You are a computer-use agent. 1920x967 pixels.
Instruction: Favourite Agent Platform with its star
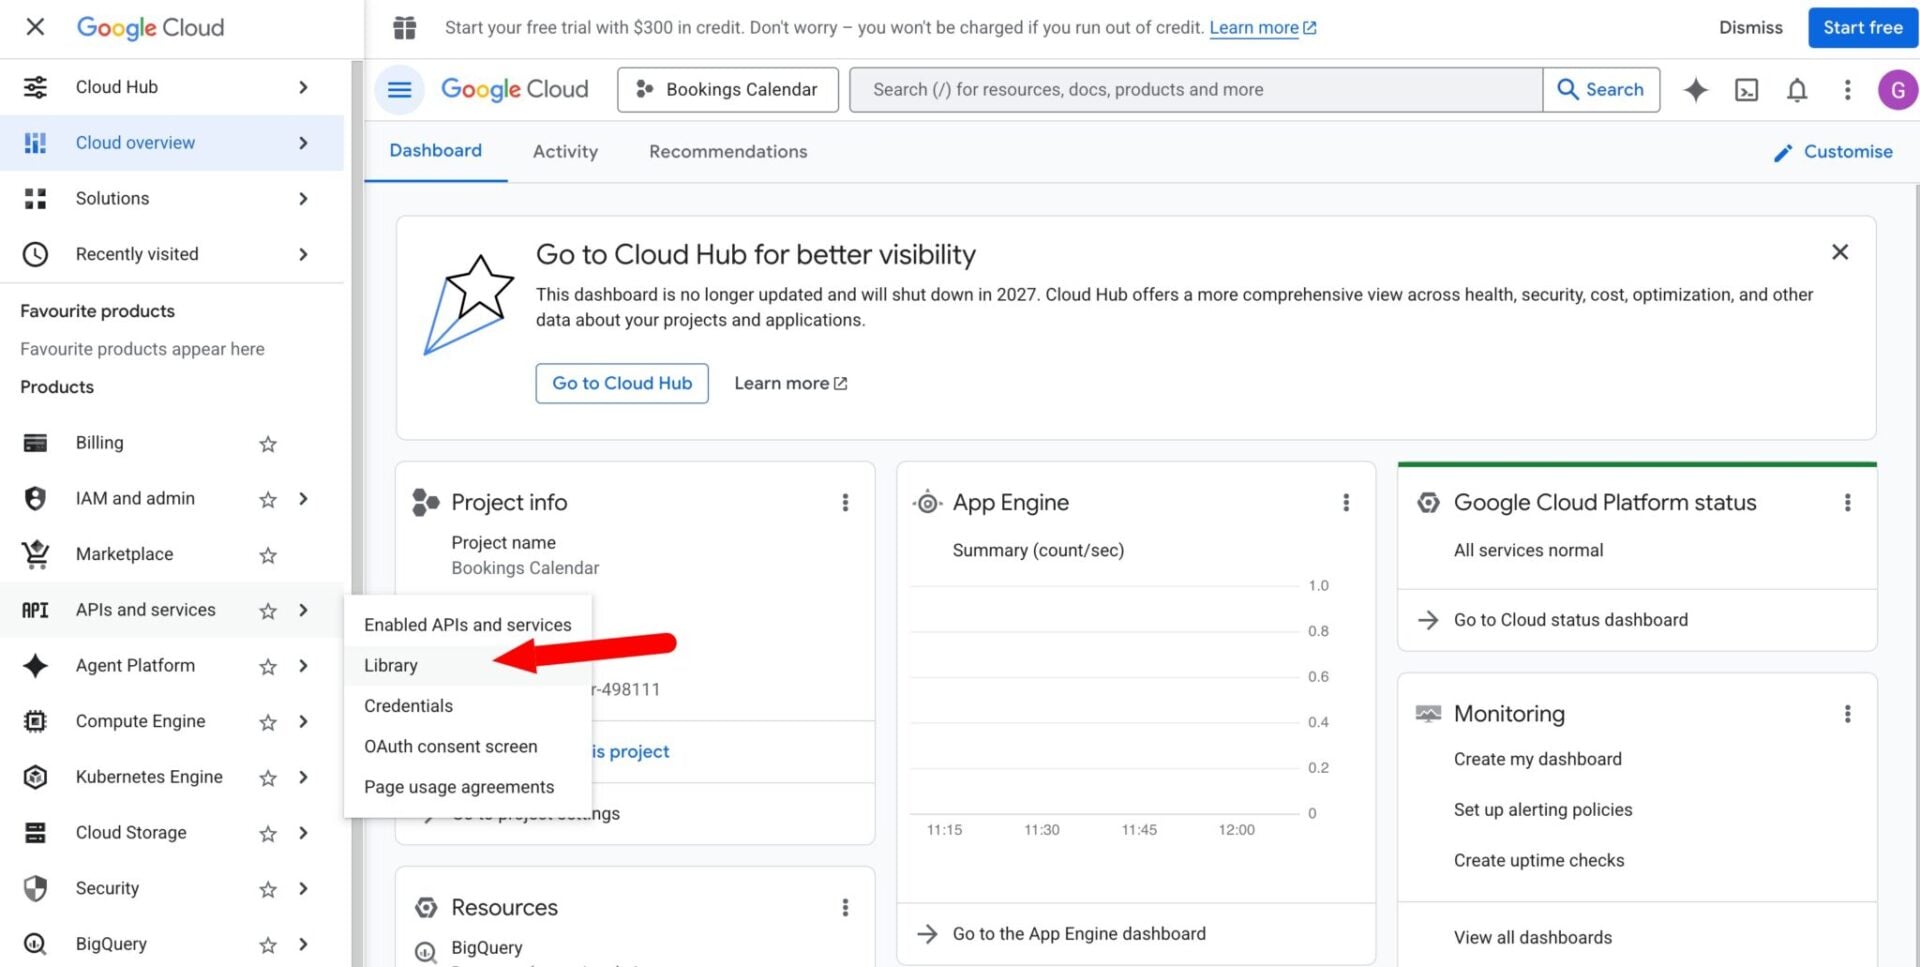pos(267,666)
